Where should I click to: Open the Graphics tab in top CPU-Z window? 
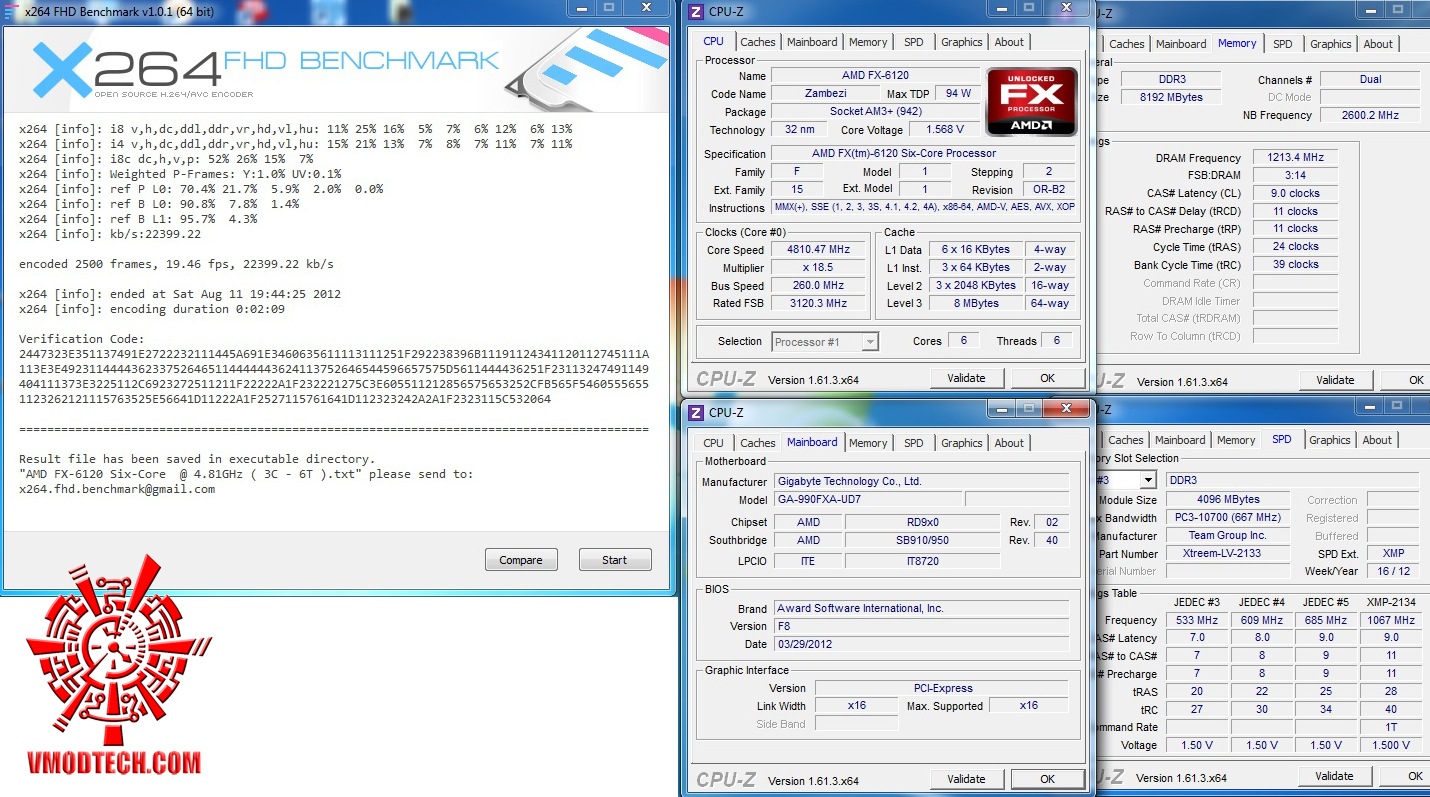point(962,42)
